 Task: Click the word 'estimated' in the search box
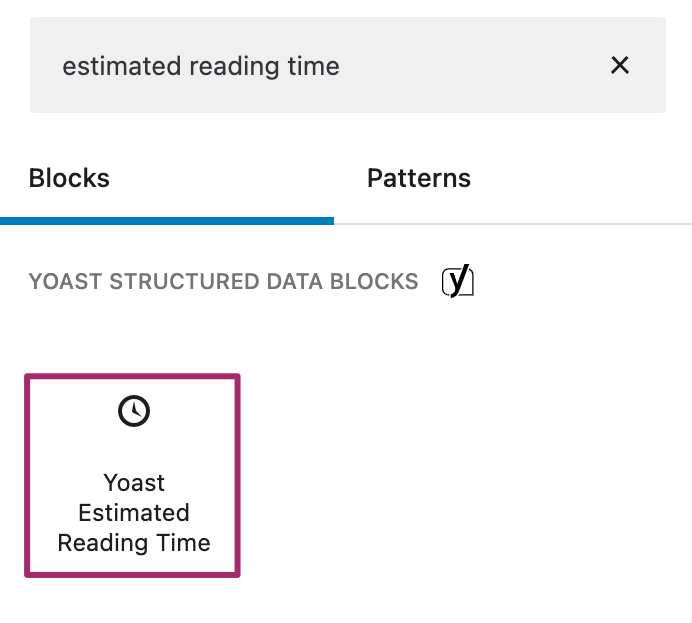(x=109, y=66)
